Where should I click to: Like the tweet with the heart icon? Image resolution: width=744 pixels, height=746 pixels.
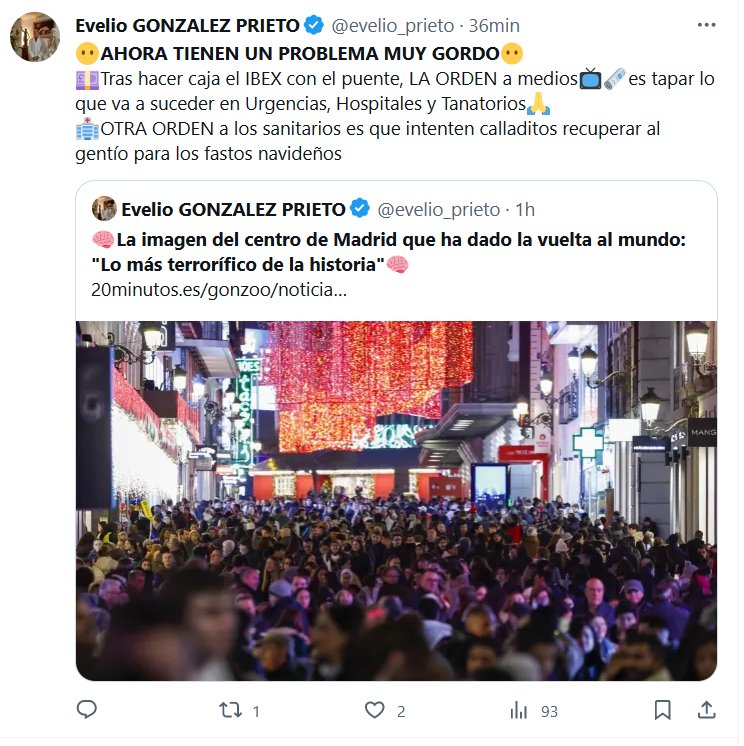tap(374, 710)
